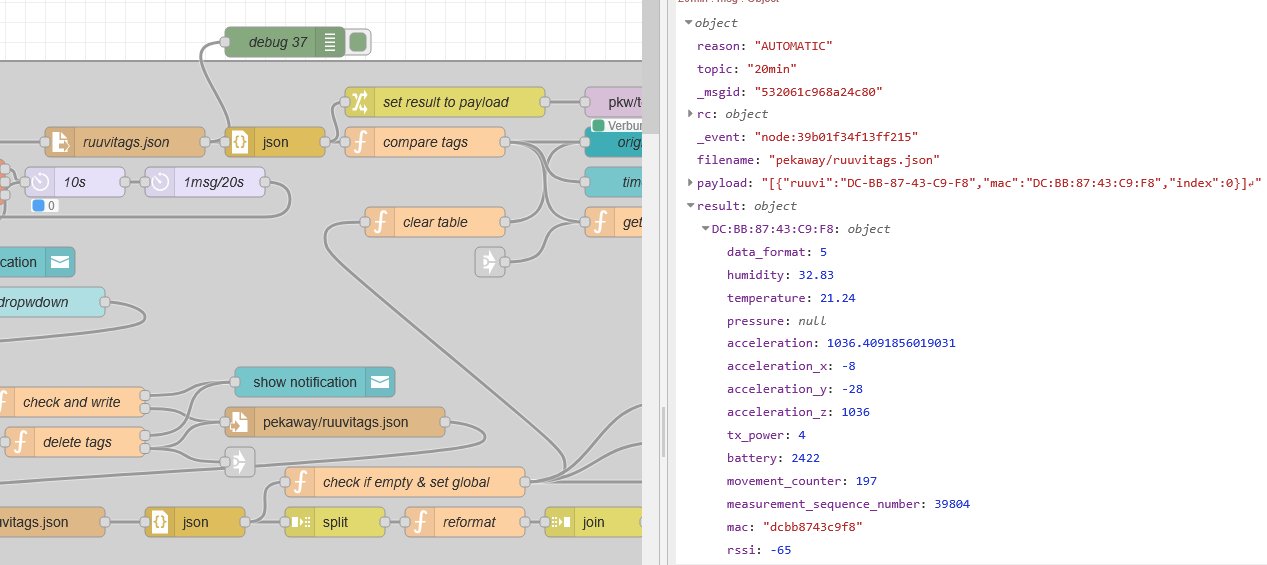Click the filename value in debug output
The width and height of the screenshot is (1267, 565).
pos(854,160)
